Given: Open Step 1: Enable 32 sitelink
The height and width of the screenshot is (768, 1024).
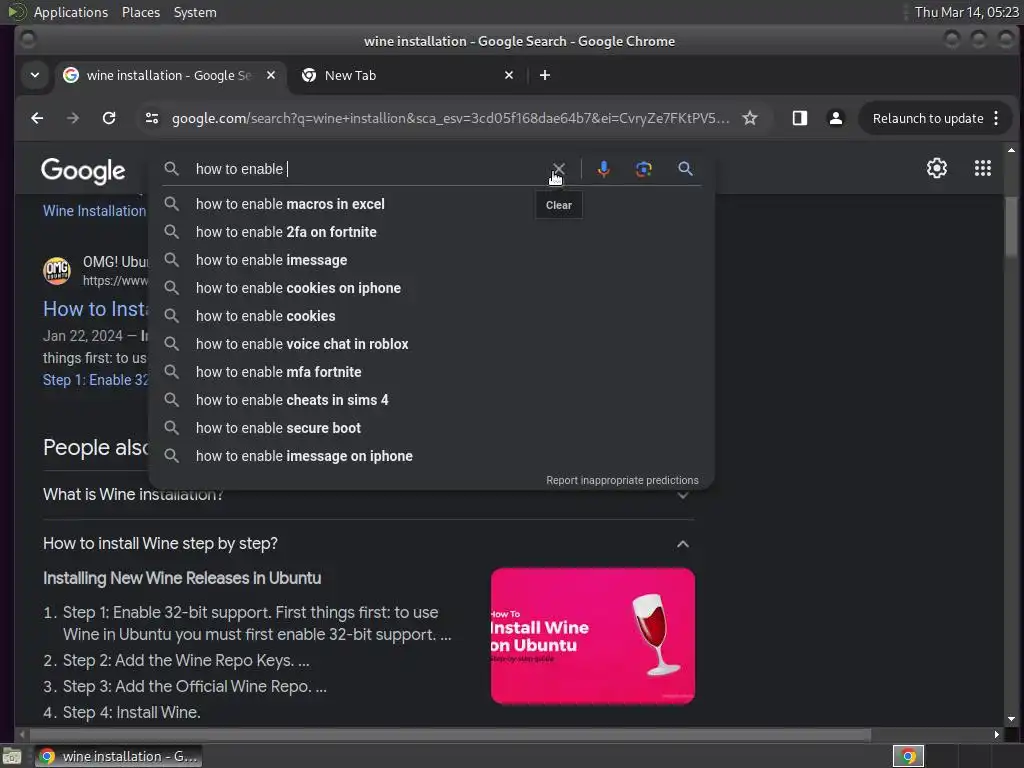Looking at the screenshot, I should coord(96,380).
